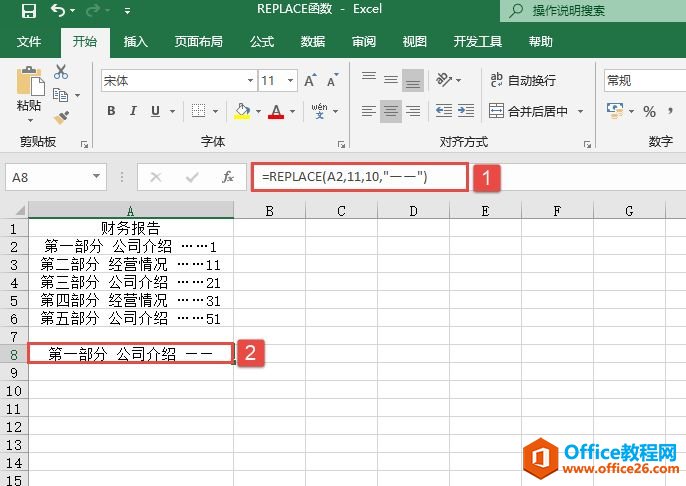Open the 文件 tab

[x=29, y=42]
